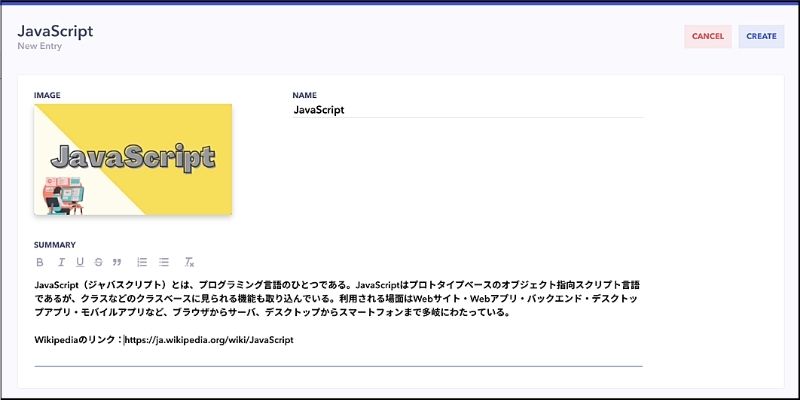Toggle italic formatting in summary toolbar

tap(61, 262)
